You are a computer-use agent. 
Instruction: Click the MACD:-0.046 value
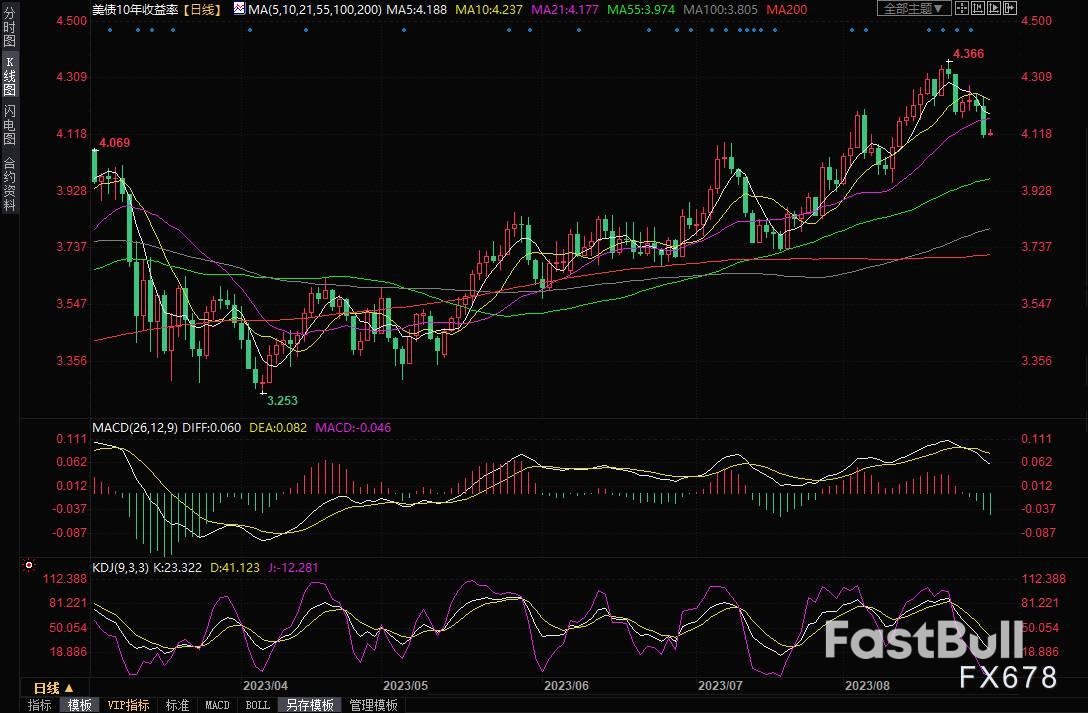tap(353, 427)
